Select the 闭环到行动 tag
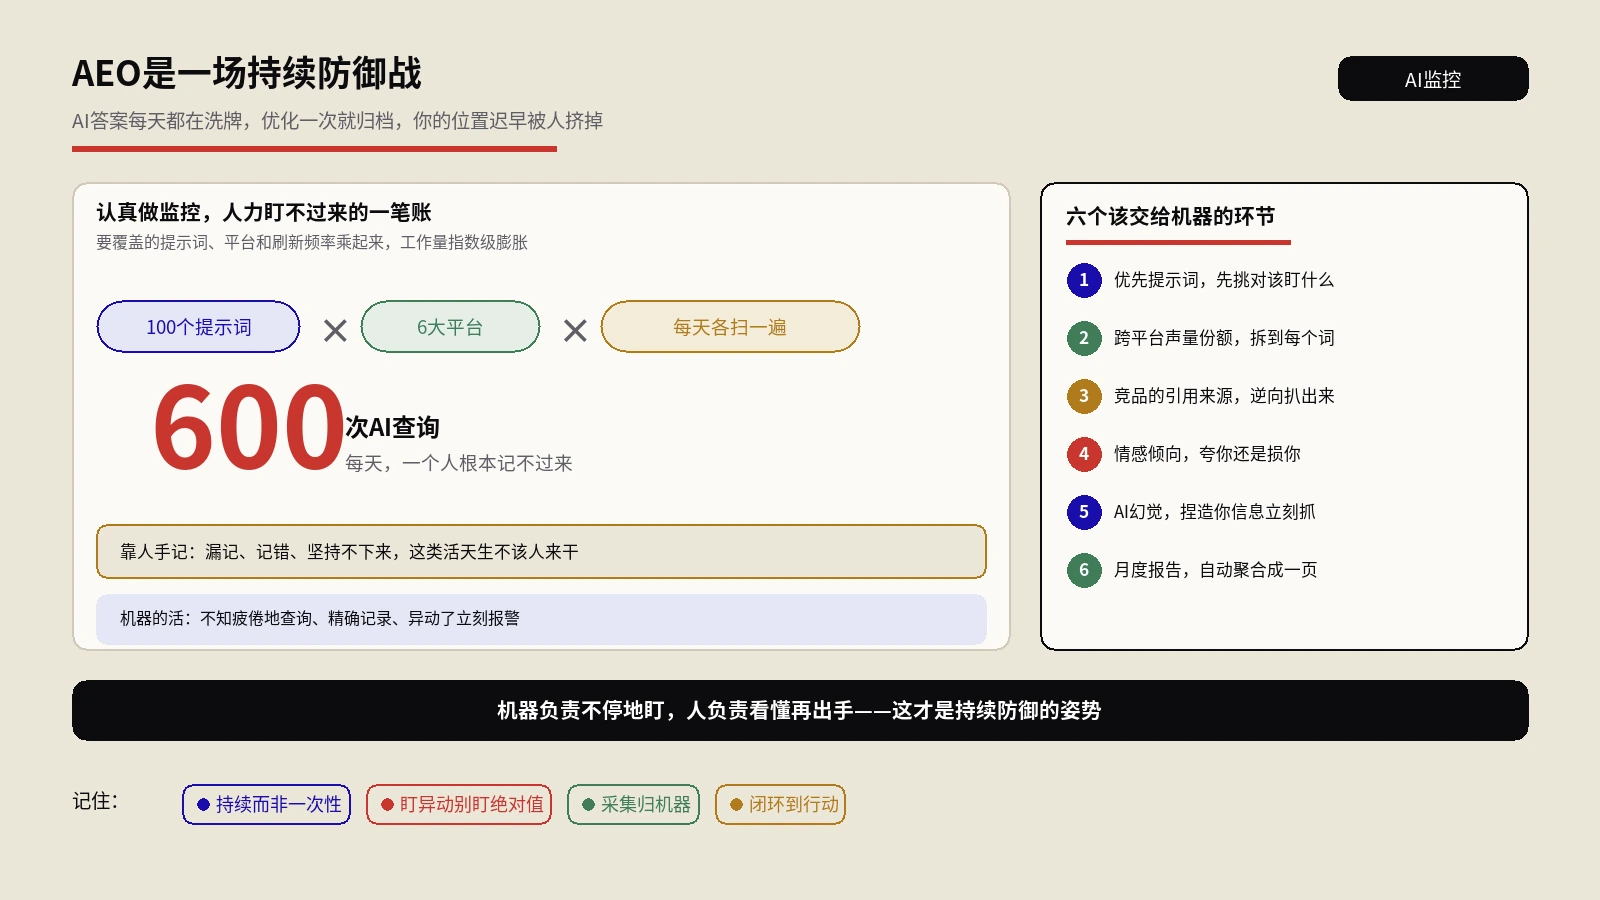The height and width of the screenshot is (900, 1600). (781, 804)
